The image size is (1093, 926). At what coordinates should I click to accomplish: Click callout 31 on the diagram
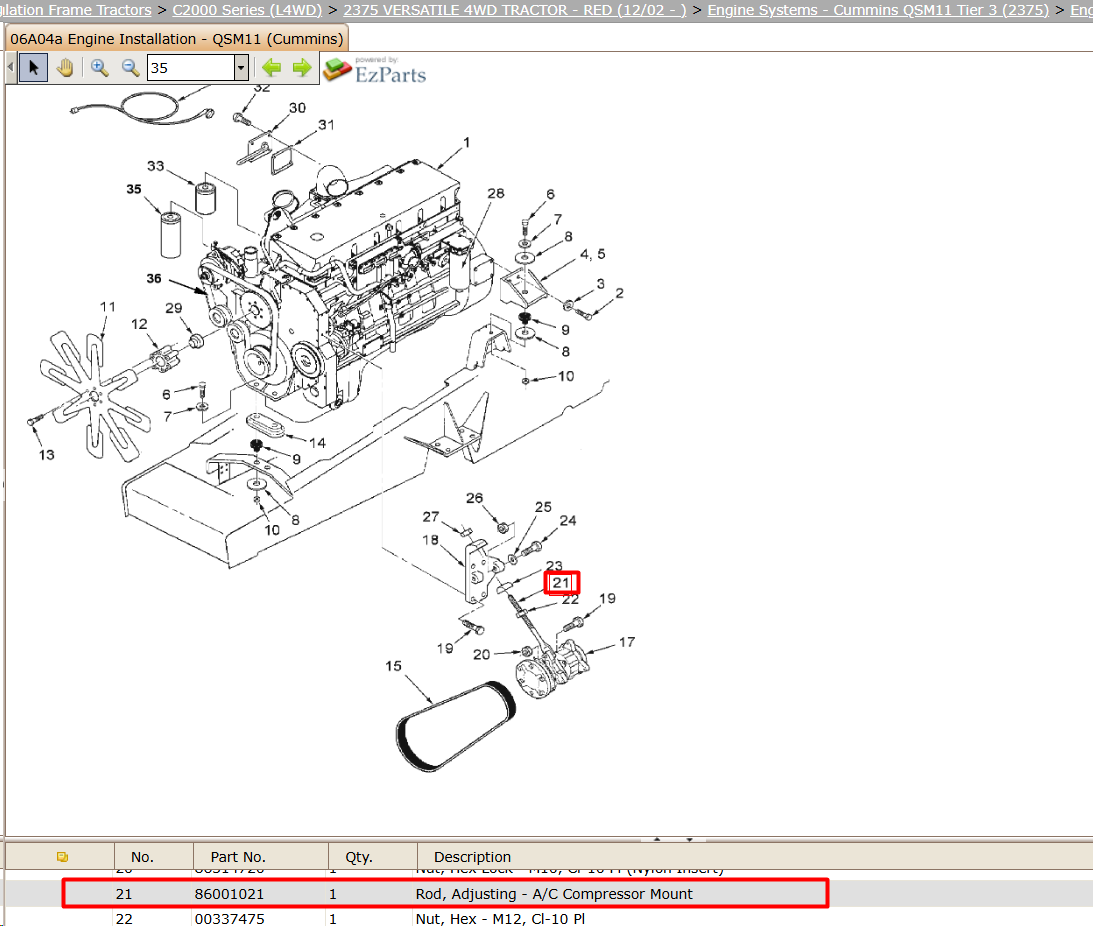326,125
